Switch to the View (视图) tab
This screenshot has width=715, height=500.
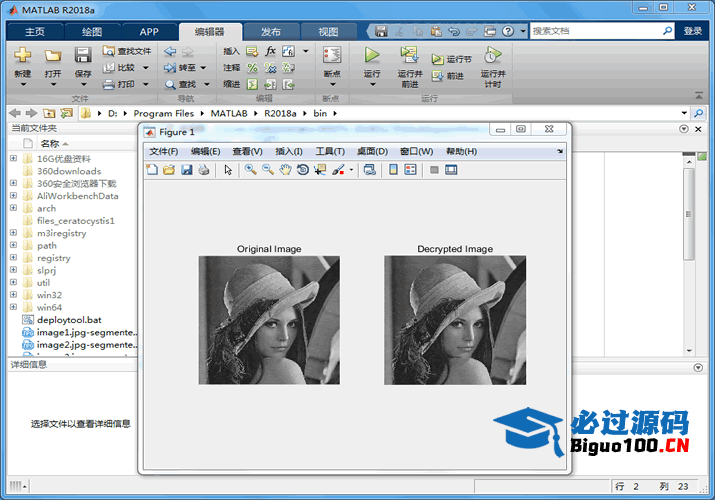pos(328,32)
